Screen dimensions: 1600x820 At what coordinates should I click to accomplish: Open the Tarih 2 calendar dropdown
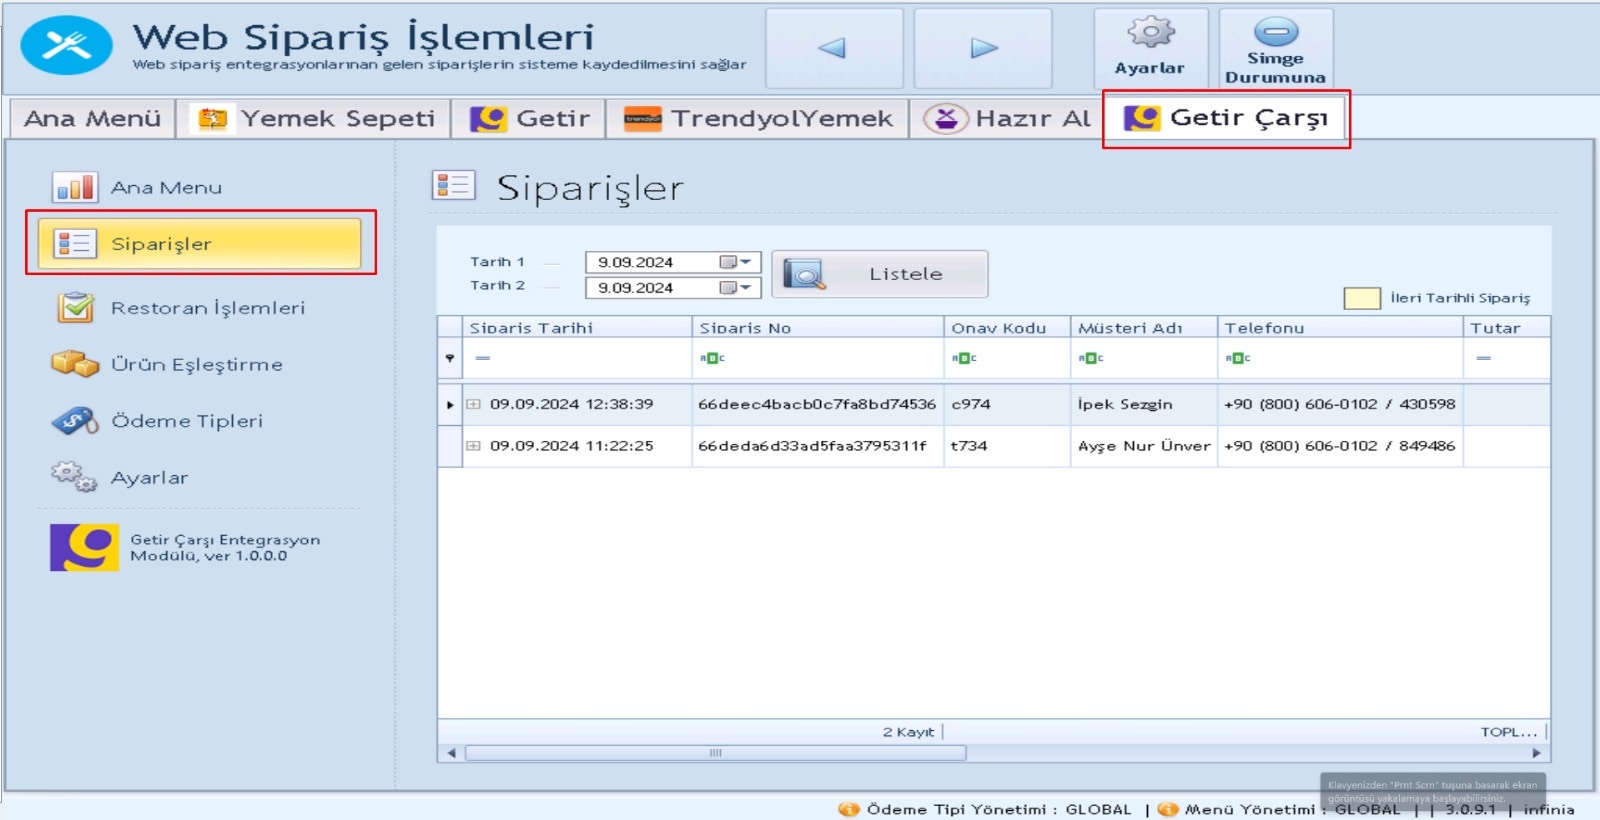(x=736, y=288)
